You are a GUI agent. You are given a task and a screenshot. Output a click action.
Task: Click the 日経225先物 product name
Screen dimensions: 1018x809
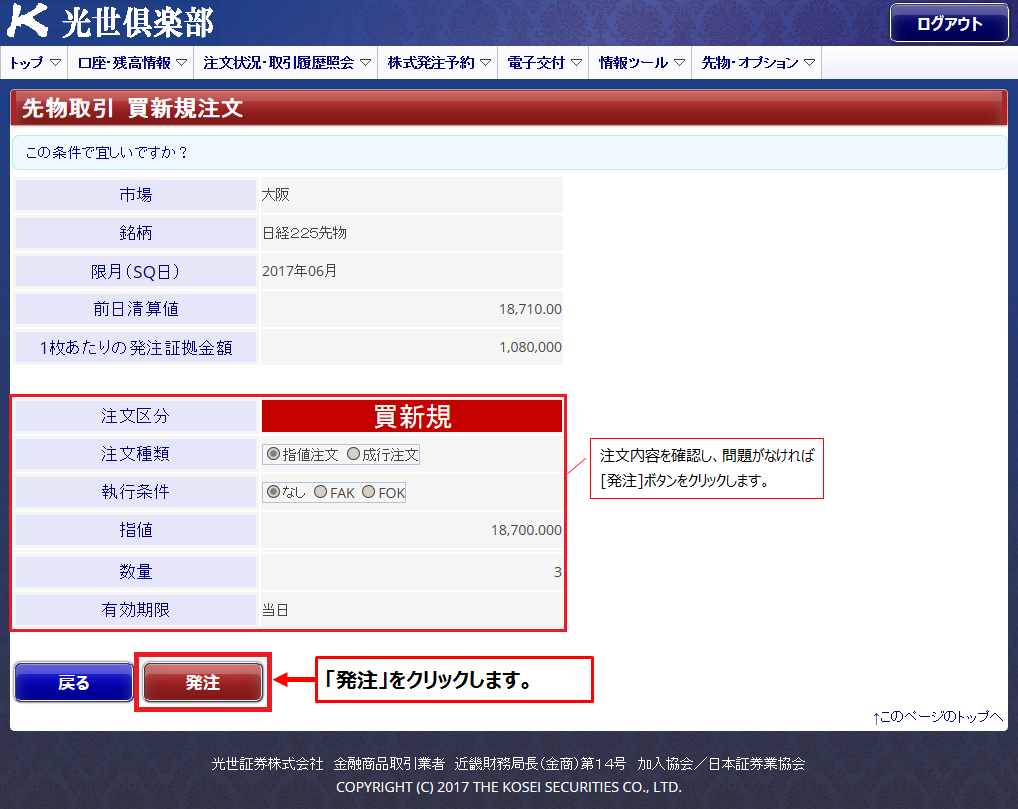[x=304, y=233]
